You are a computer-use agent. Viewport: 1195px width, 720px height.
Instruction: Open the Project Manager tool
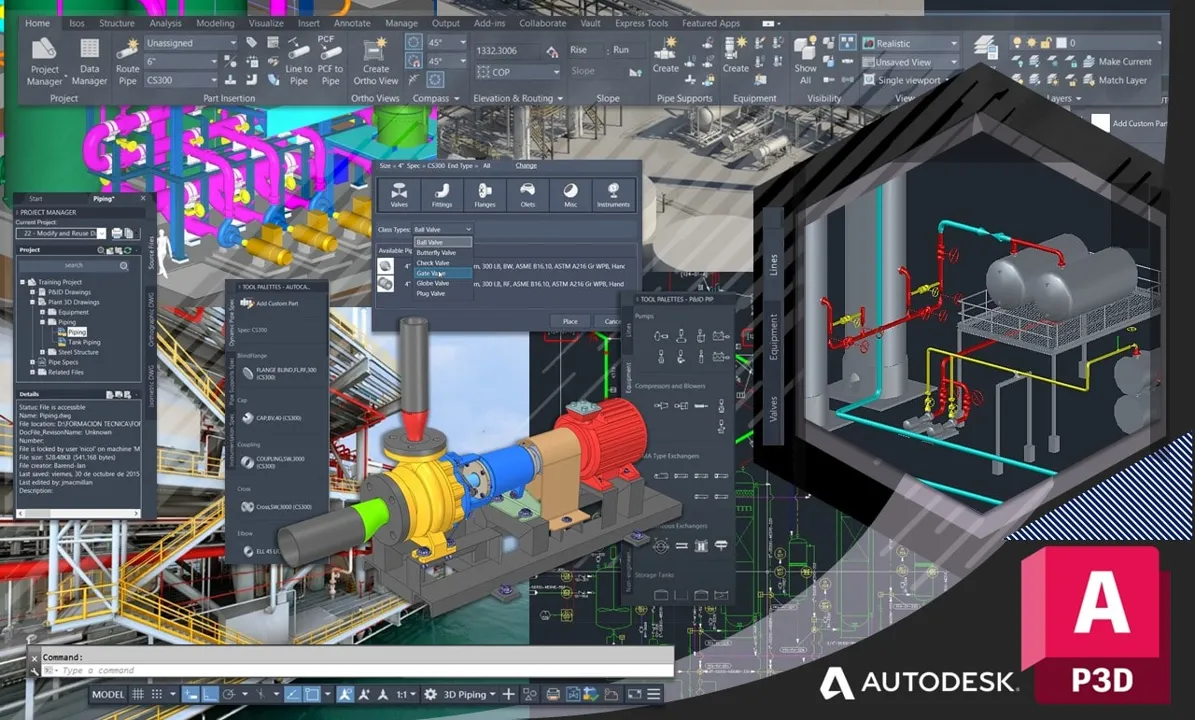(x=44, y=62)
